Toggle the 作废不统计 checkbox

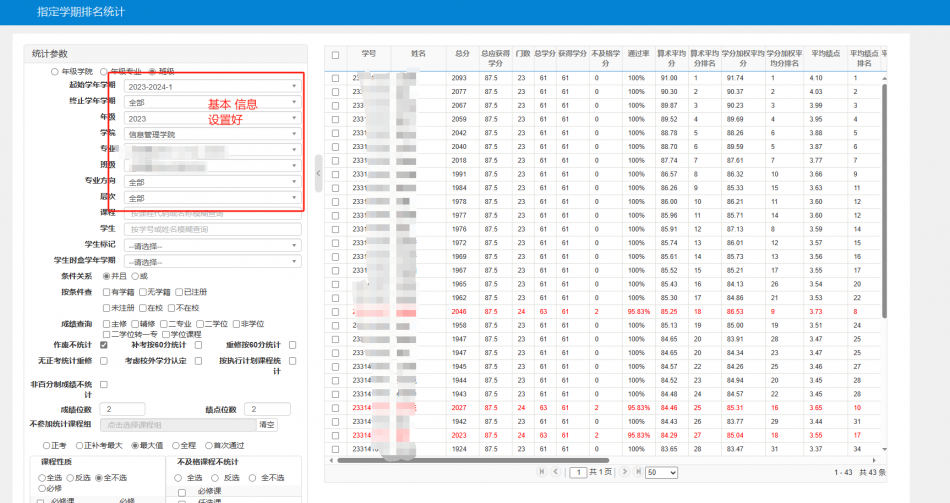(104, 344)
